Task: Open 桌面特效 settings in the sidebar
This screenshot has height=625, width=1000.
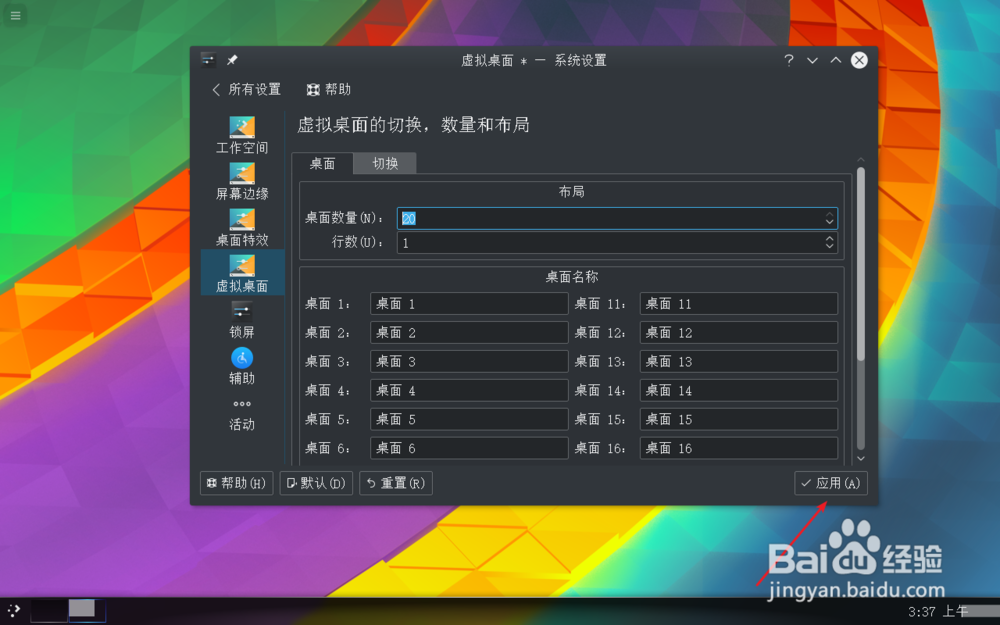Action: tap(241, 227)
